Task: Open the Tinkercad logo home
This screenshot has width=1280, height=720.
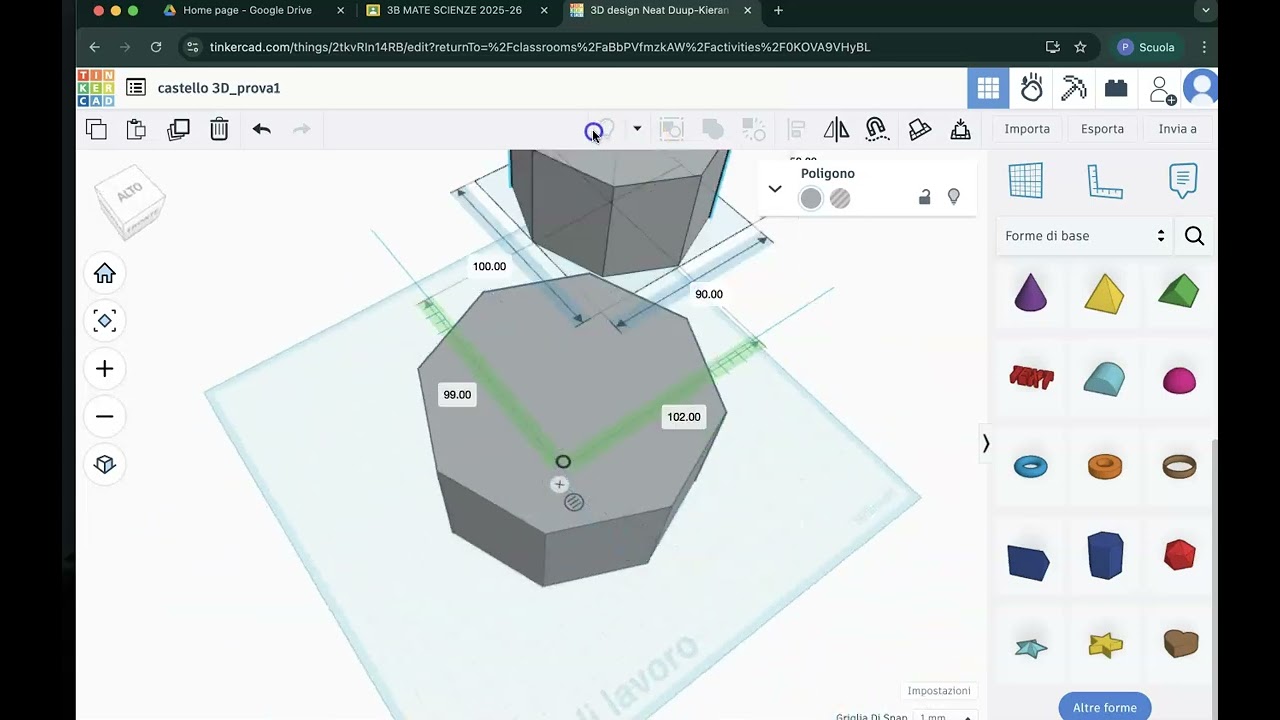Action: 96,88
